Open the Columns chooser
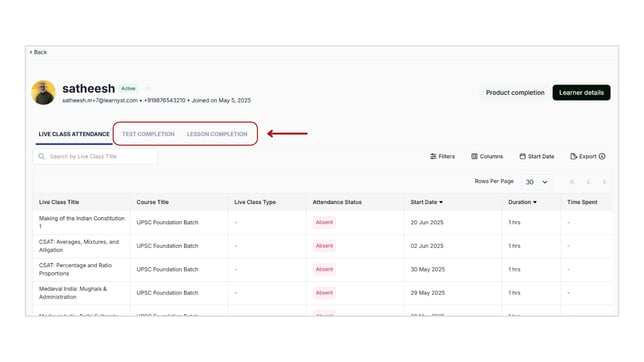Screen dimensions: 644x362 click(487, 156)
